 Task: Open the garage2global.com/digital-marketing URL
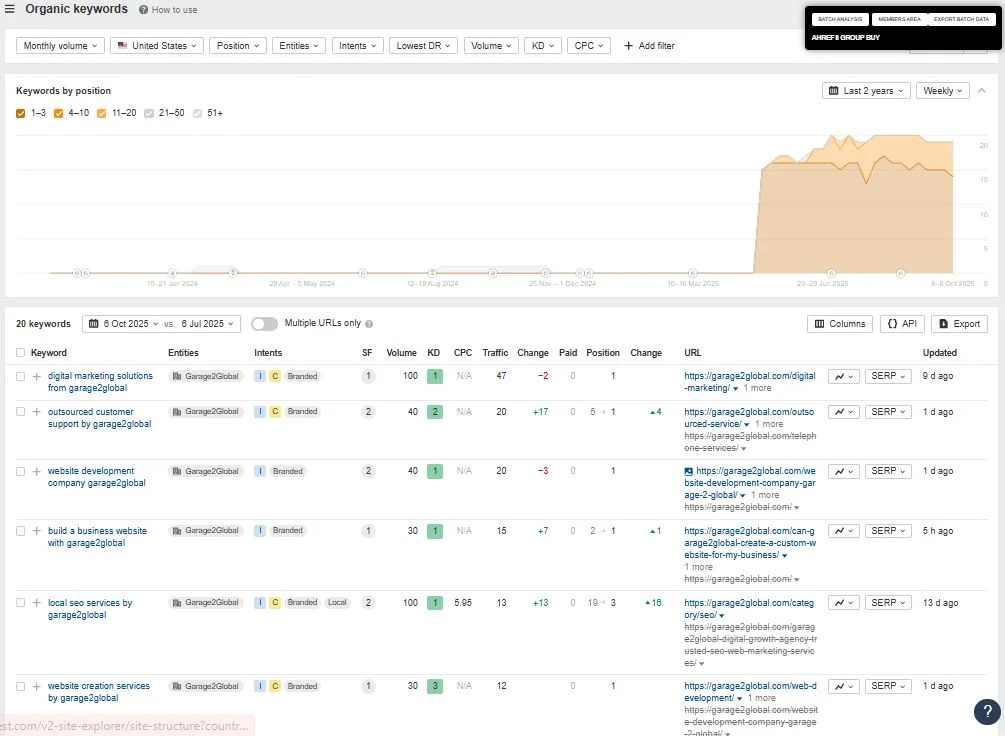749,382
